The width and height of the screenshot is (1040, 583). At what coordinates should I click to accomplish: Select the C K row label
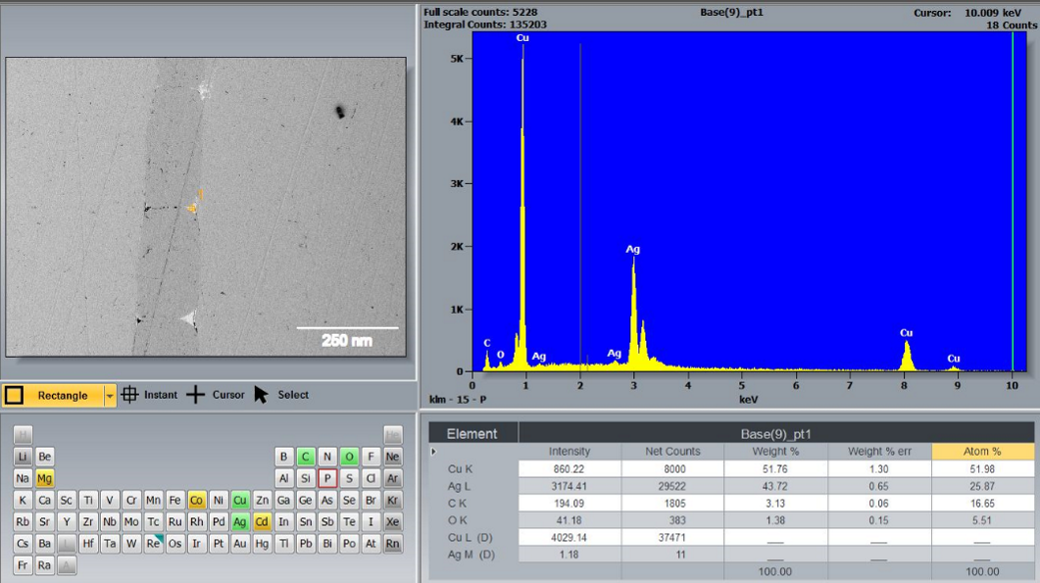point(457,503)
